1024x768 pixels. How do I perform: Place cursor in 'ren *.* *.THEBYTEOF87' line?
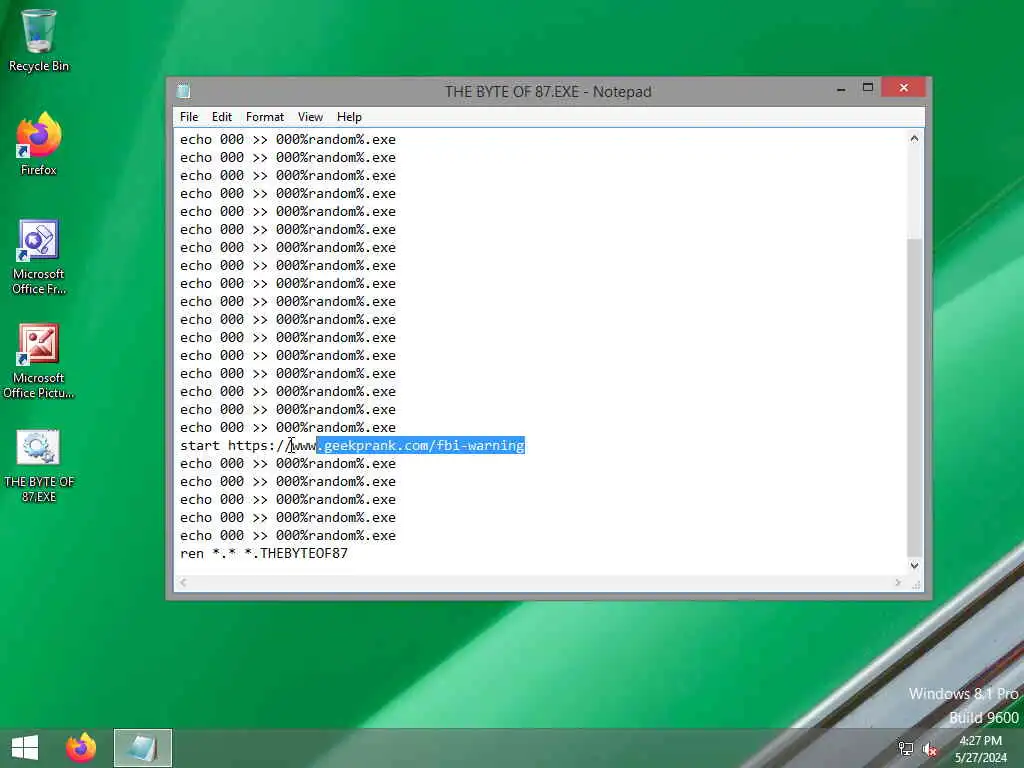pos(264,553)
